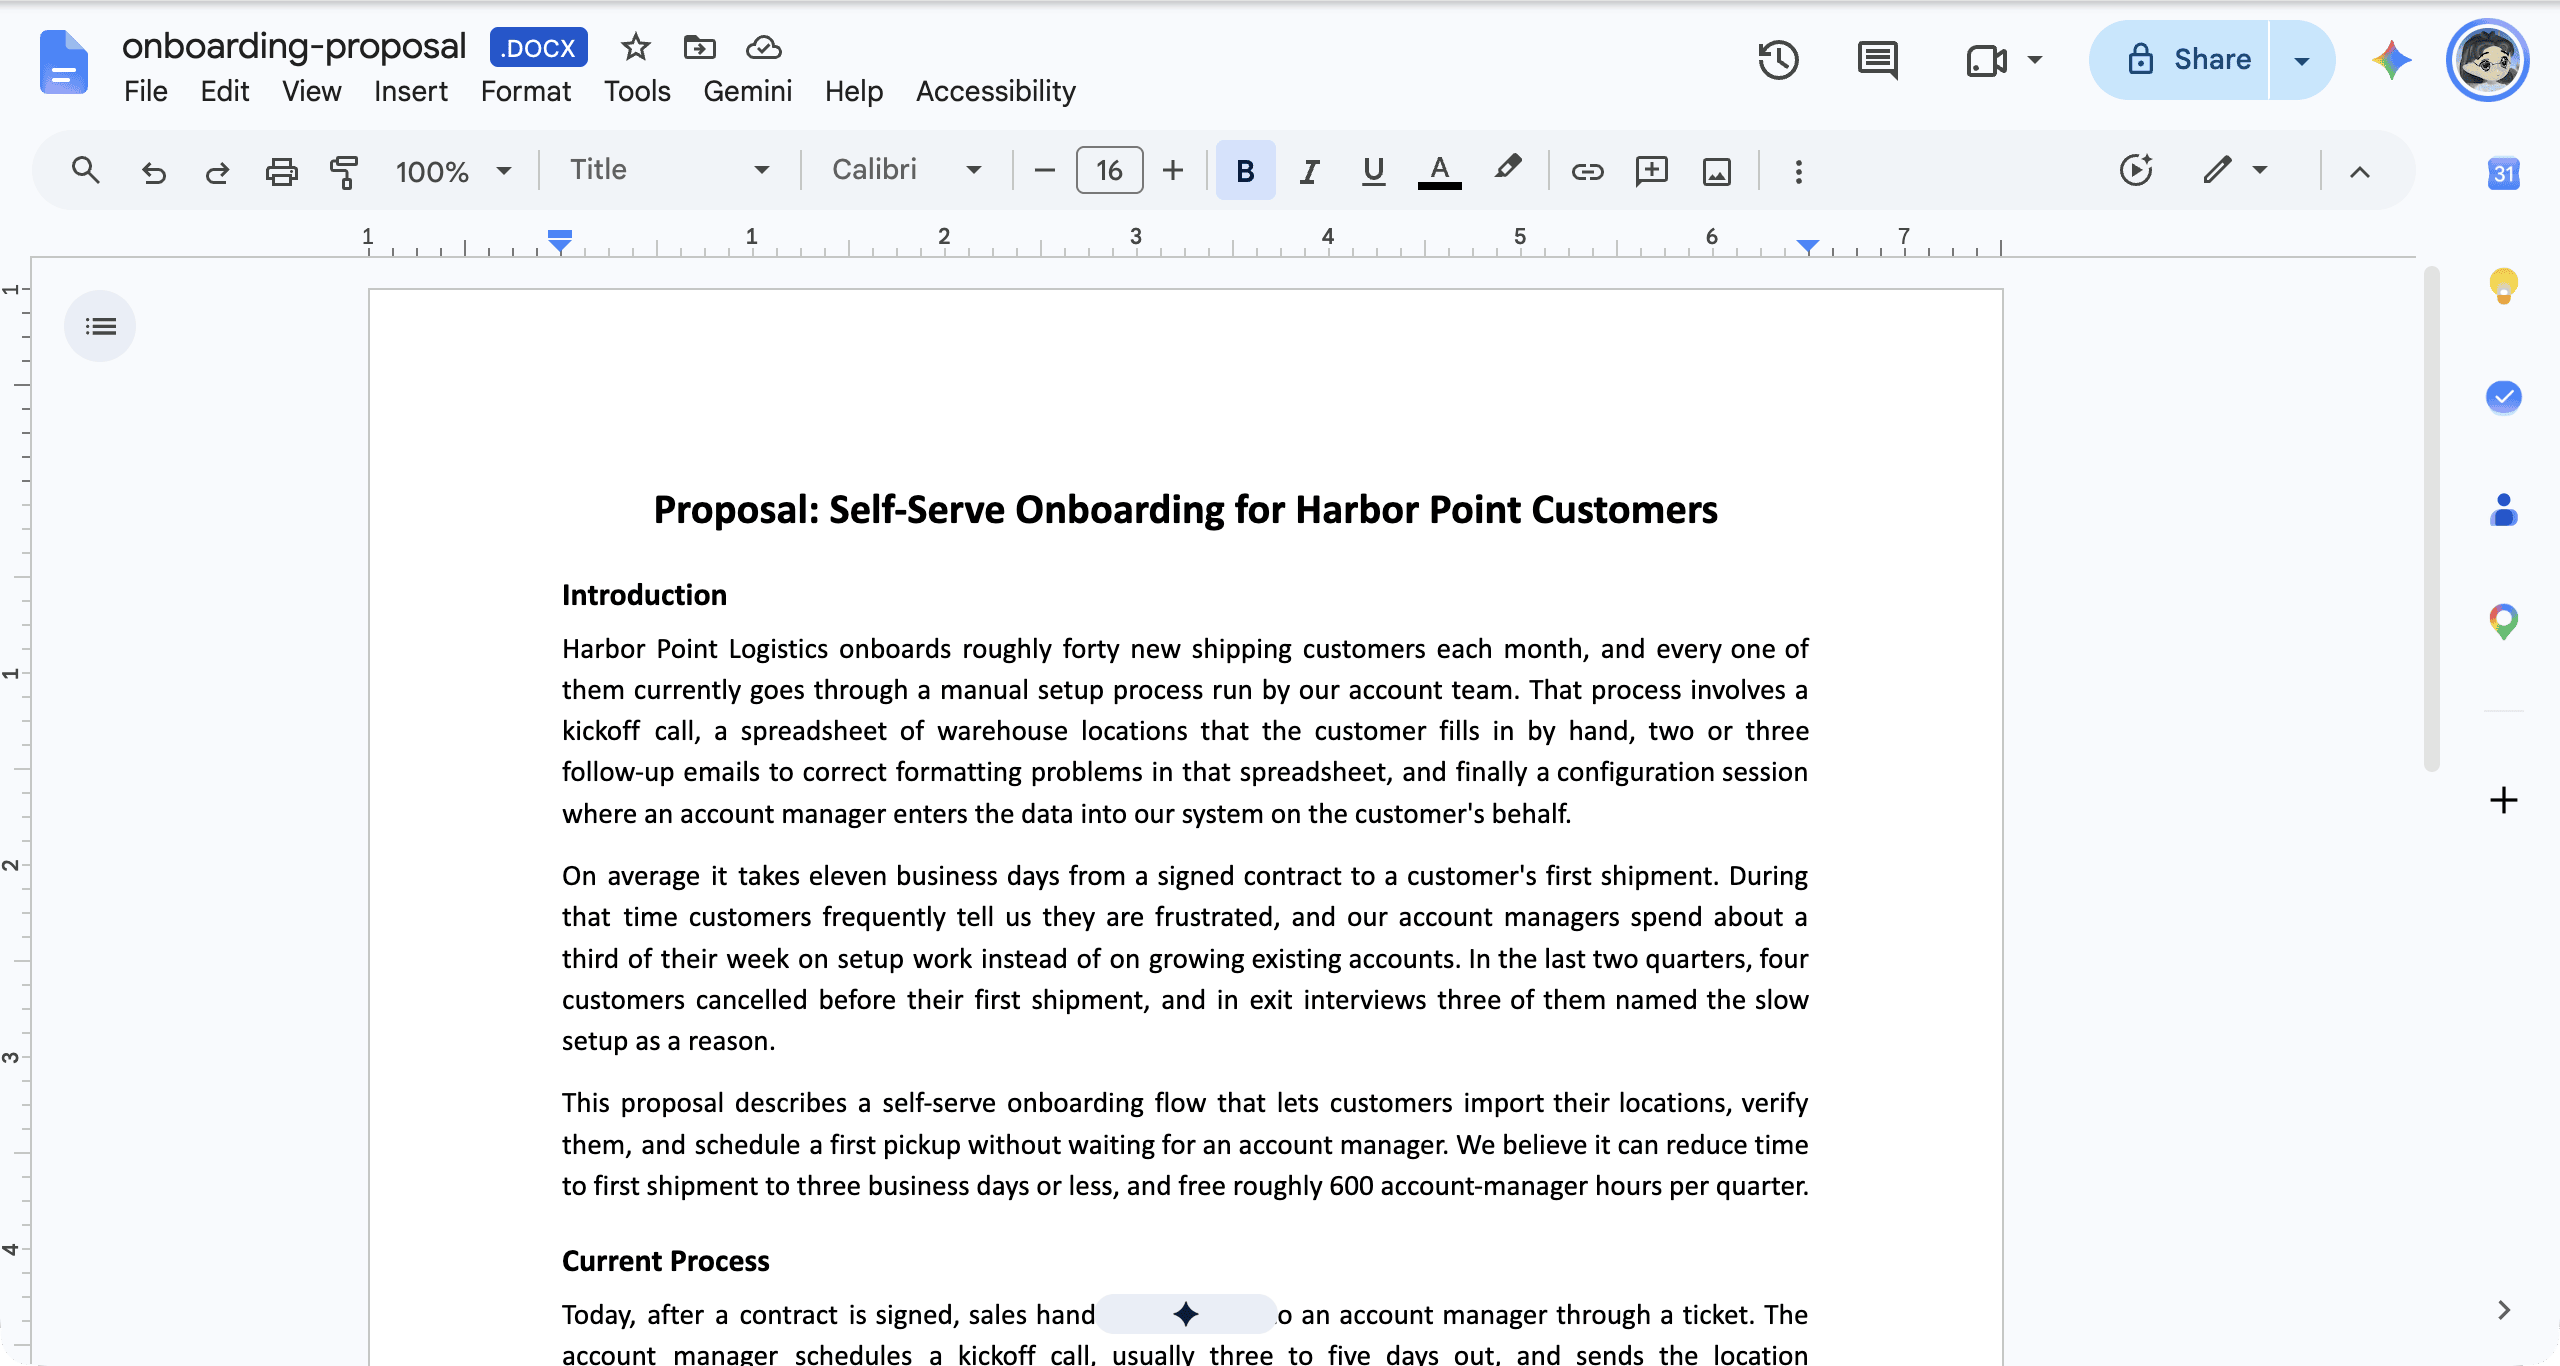
Task: Open the Gemini sparkle panel
Action: click(2391, 60)
